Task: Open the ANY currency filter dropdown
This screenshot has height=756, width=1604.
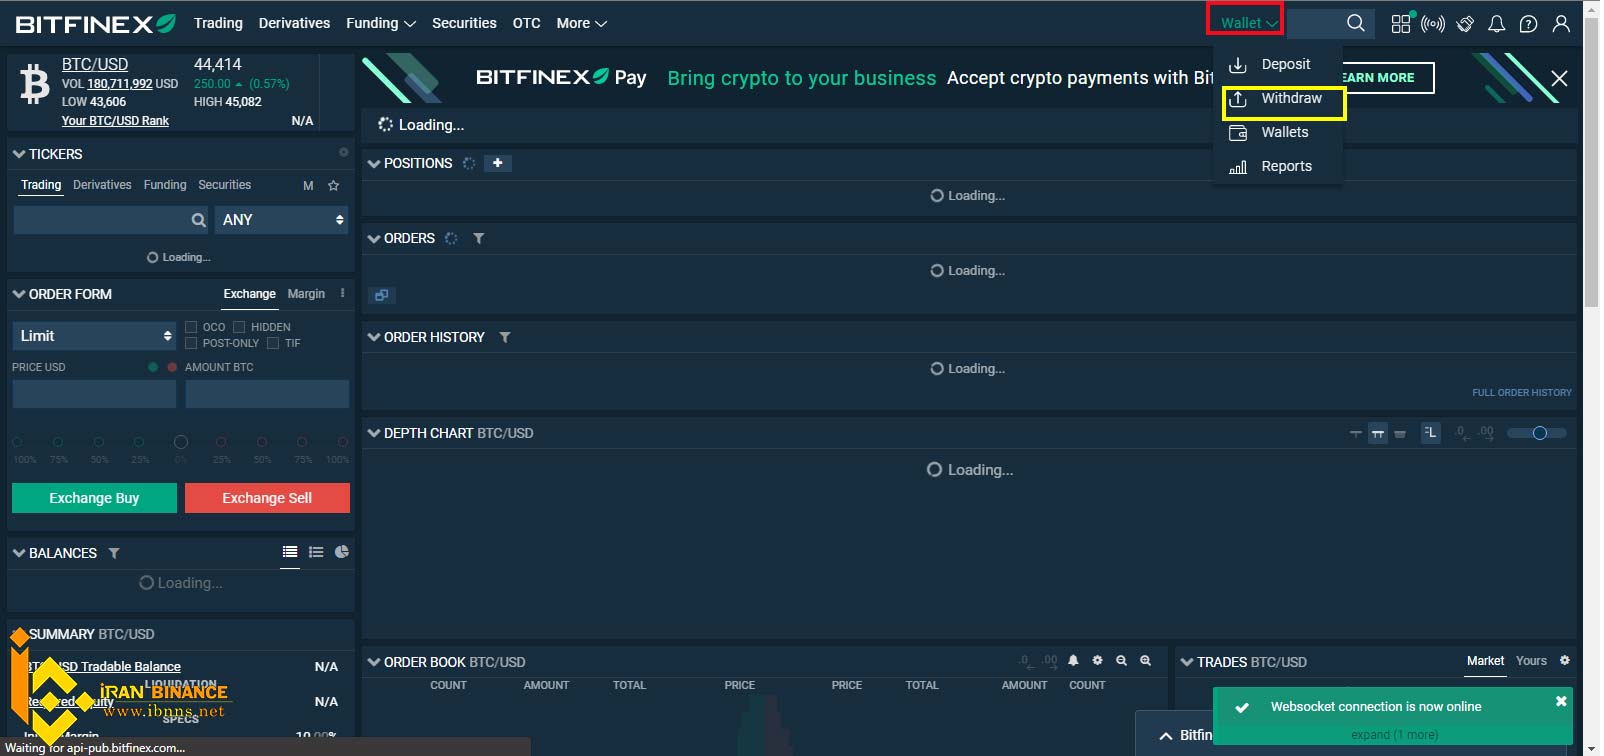Action: (282, 220)
